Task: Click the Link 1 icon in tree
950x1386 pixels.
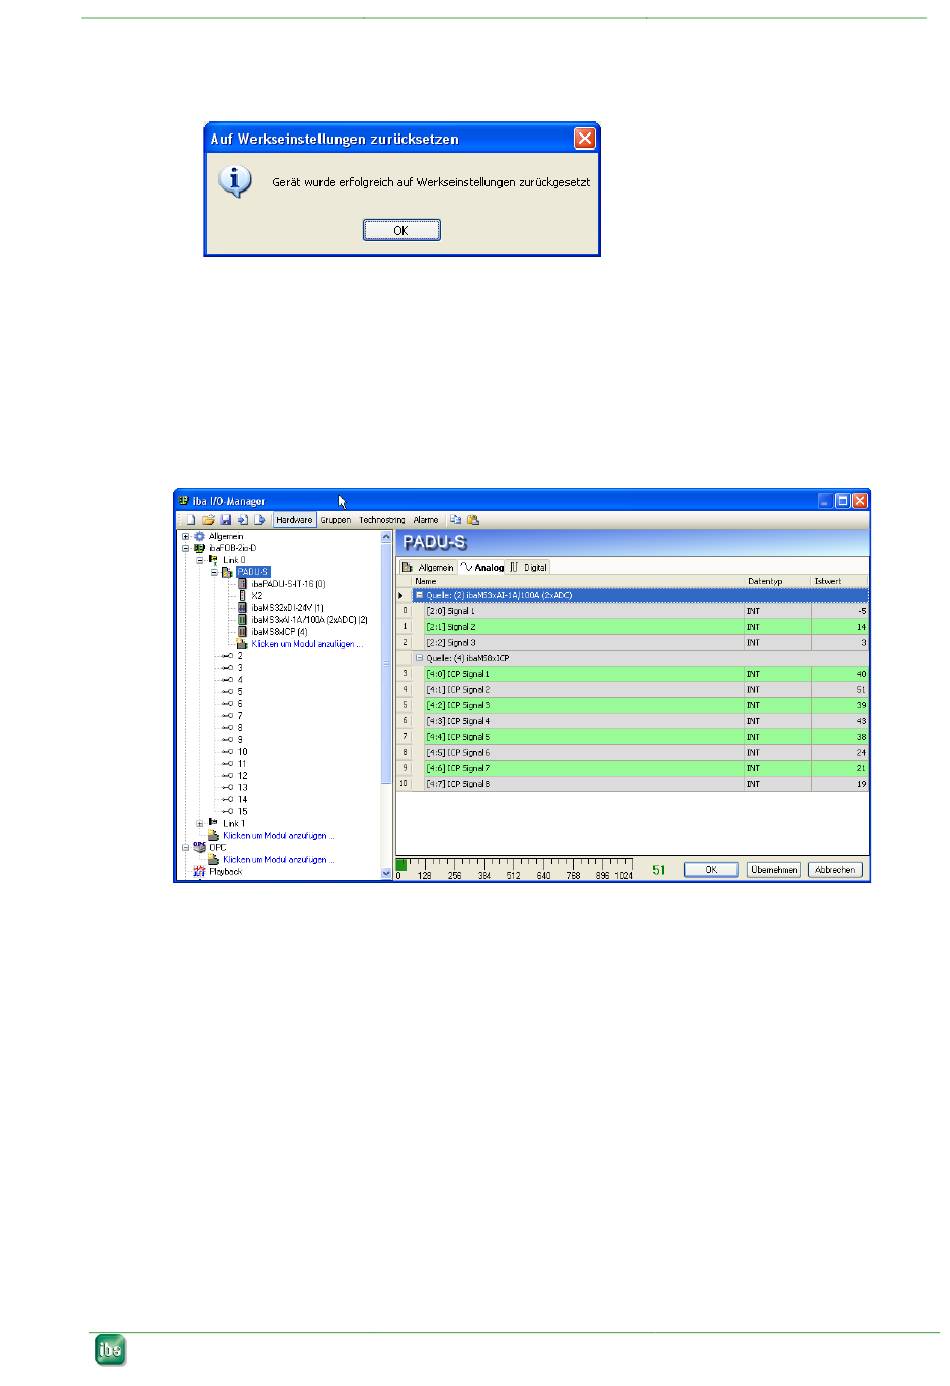Action: click(x=213, y=824)
